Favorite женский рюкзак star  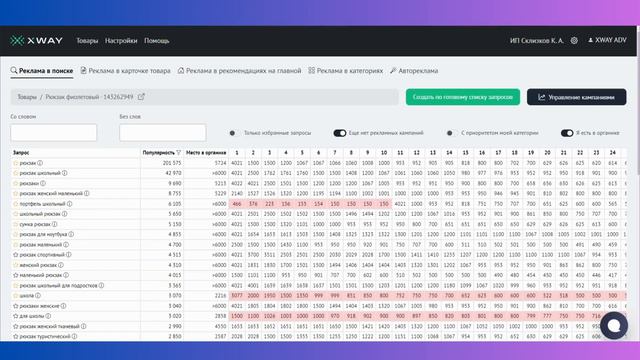pyautogui.click(x=16, y=265)
